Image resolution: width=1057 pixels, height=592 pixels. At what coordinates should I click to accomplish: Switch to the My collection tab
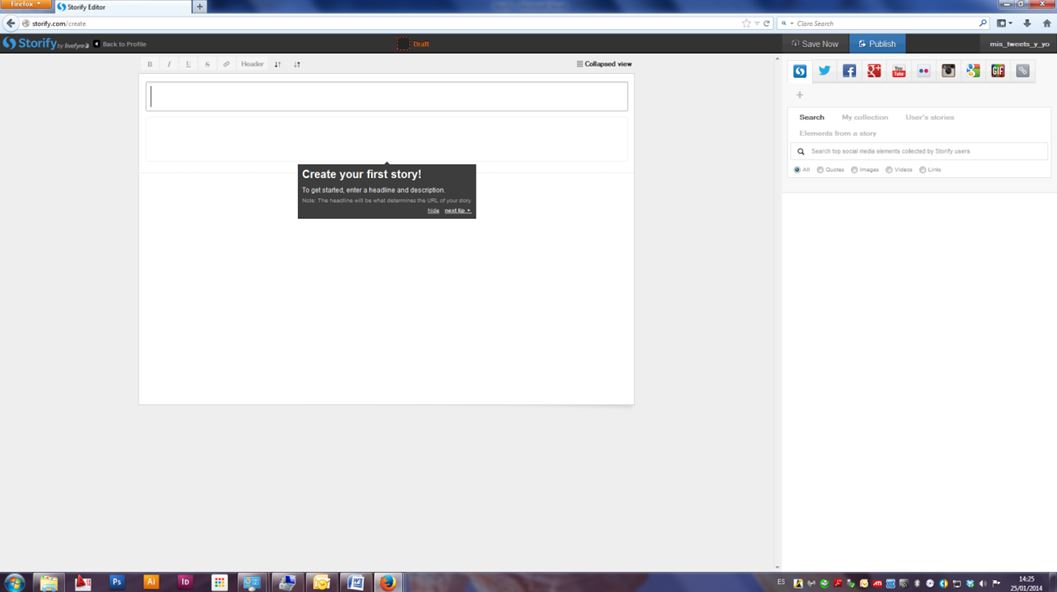[x=864, y=117]
